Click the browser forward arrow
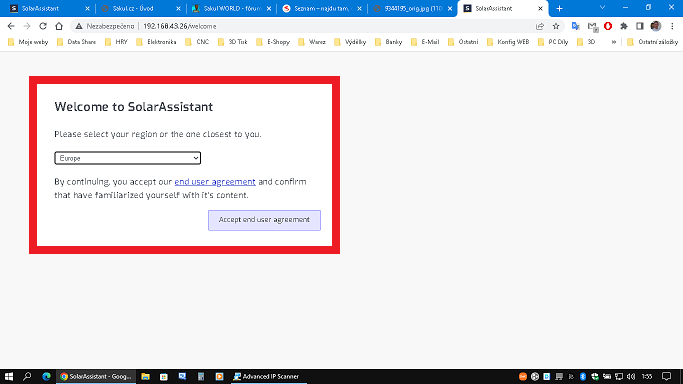The image size is (683, 384). click(27, 26)
